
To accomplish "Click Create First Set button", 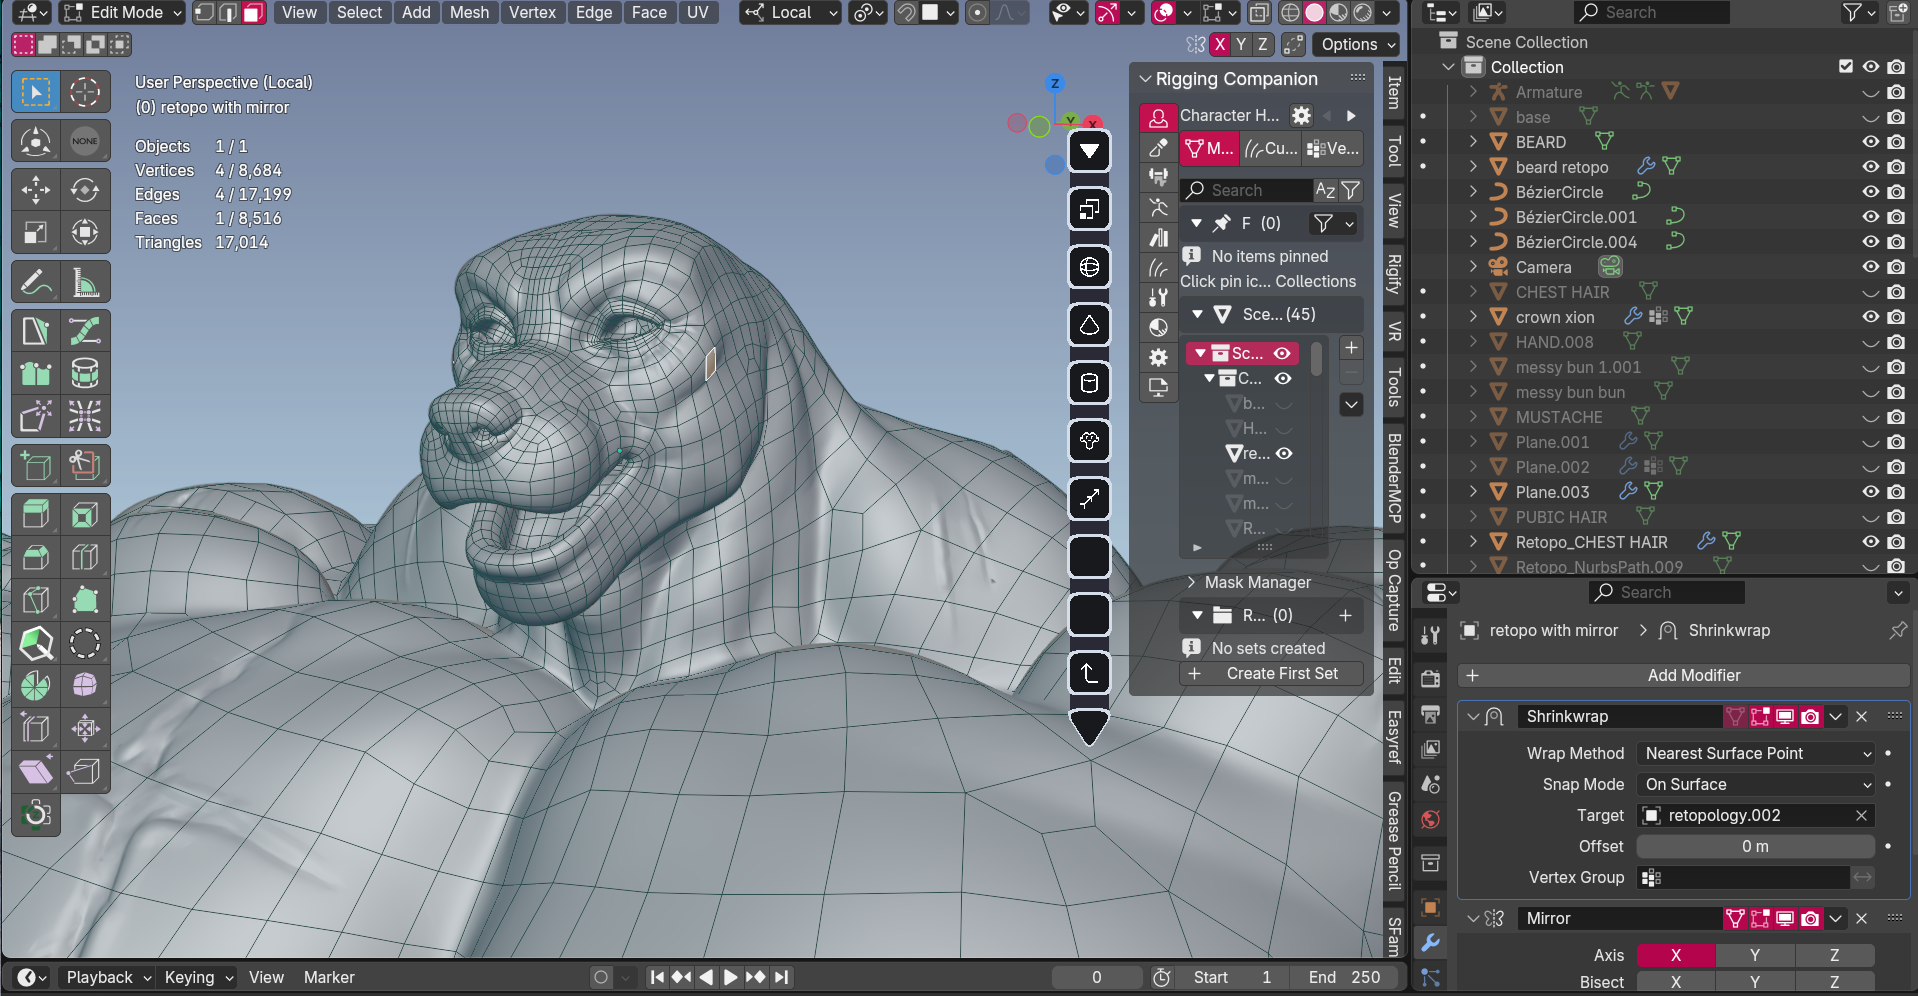I will pos(1271,674).
